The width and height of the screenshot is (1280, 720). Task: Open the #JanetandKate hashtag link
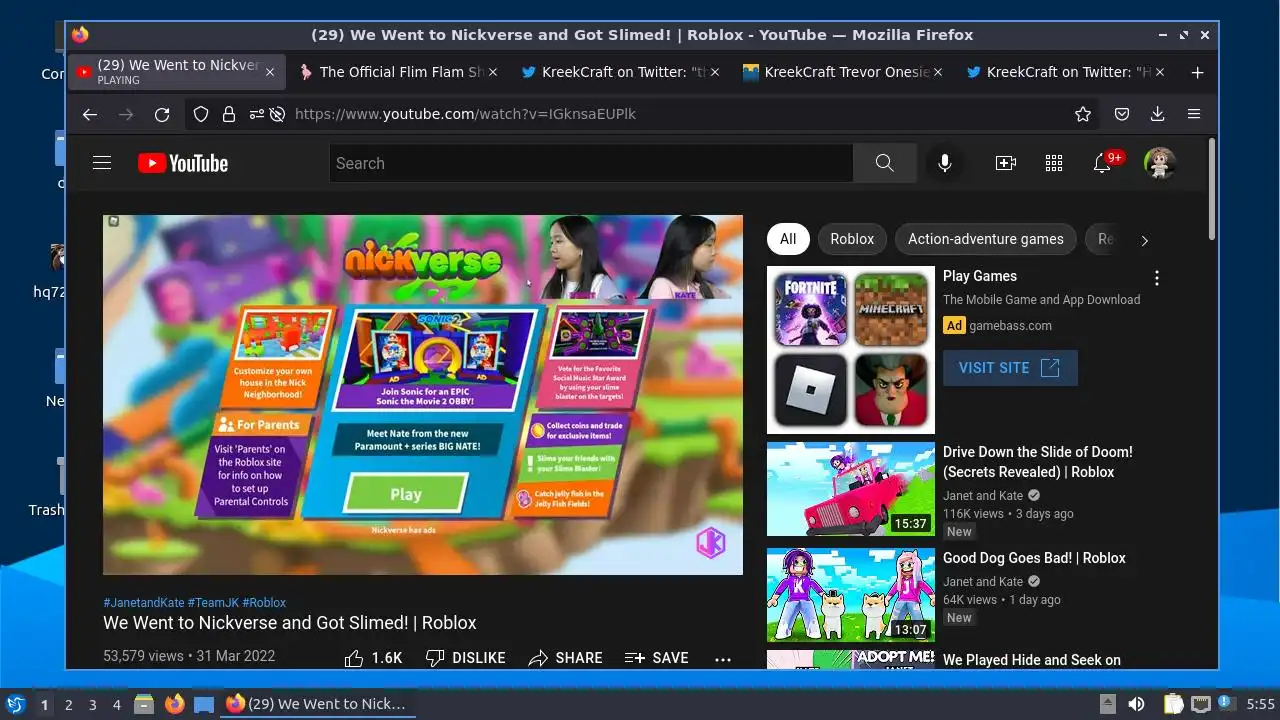tap(144, 603)
